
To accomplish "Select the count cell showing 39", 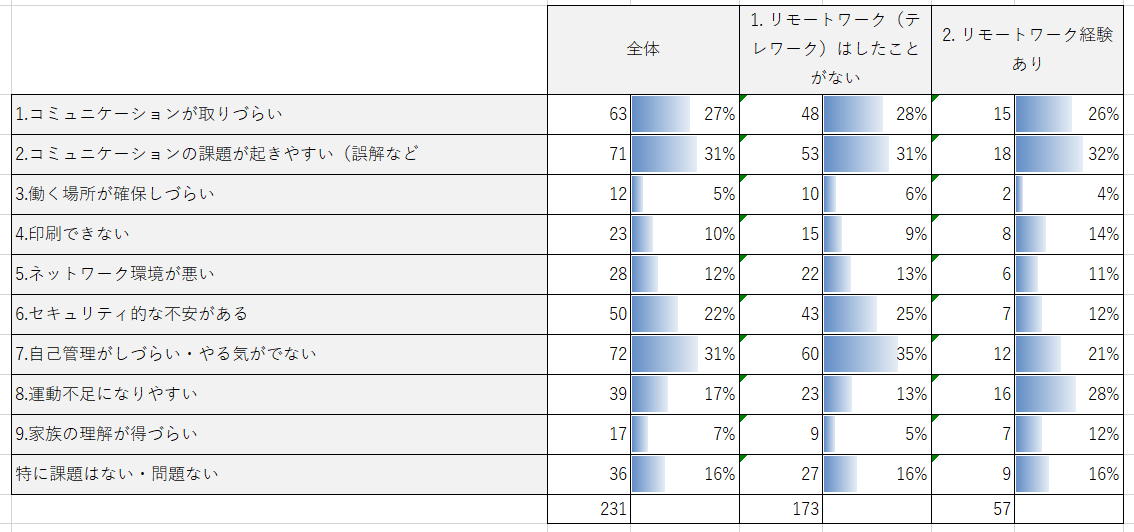I will [589, 394].
